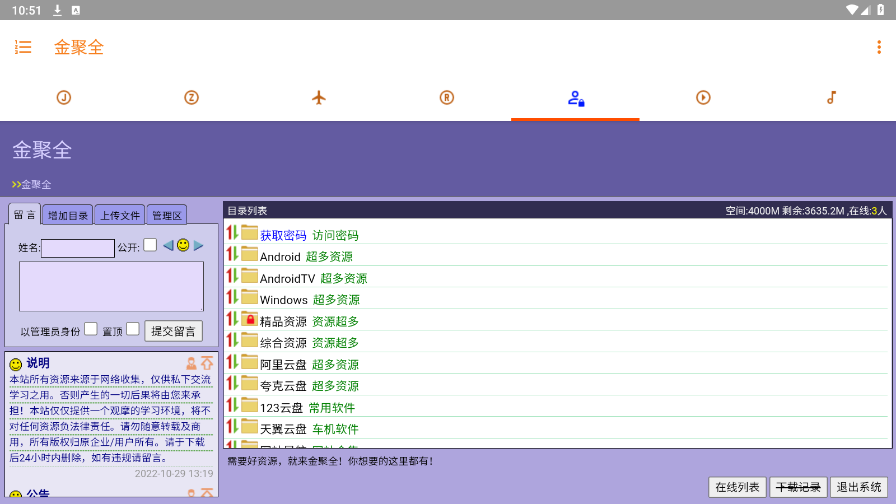Select the circled R tab icon
This screenshot has height=504, width=896.
(x=447, y=97)
